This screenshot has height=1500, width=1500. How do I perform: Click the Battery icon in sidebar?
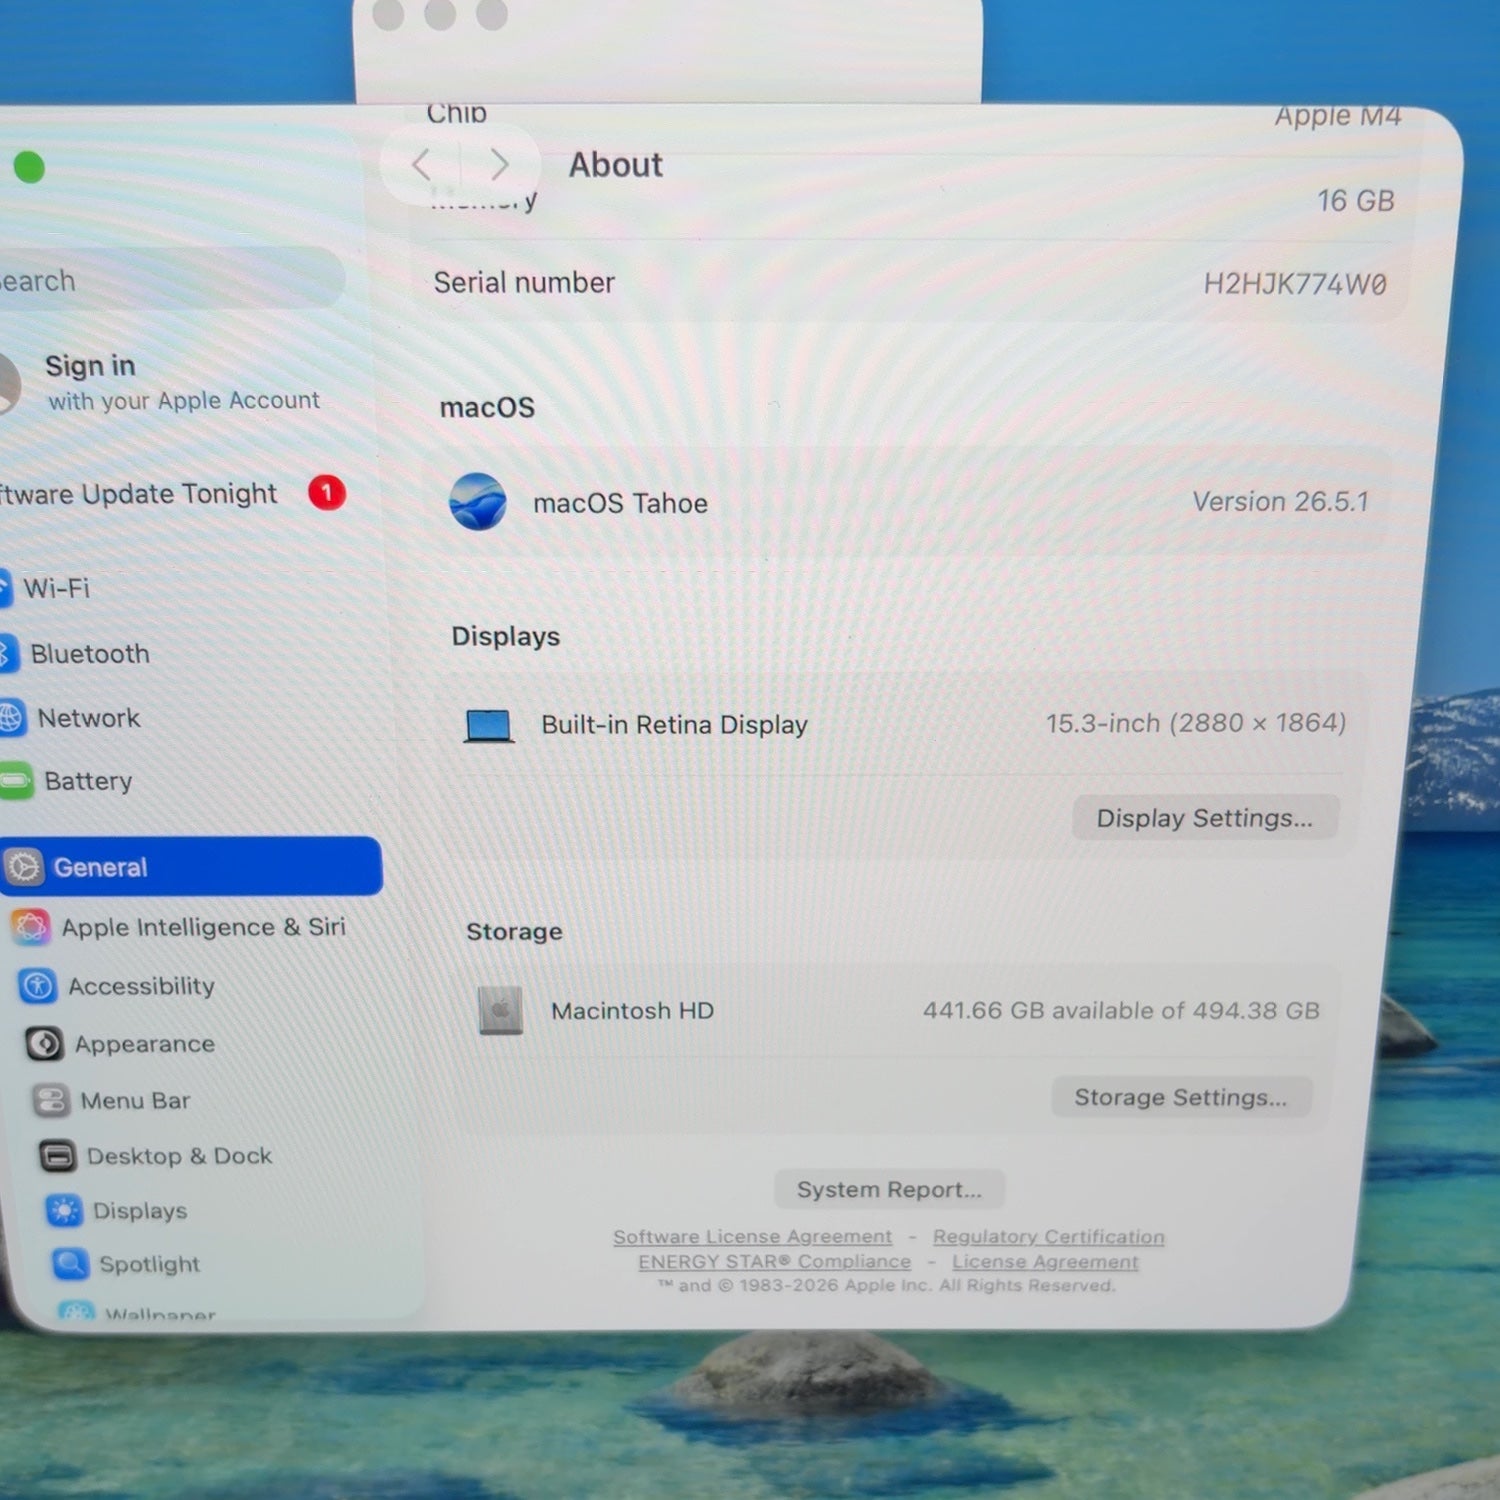[16, 781]
